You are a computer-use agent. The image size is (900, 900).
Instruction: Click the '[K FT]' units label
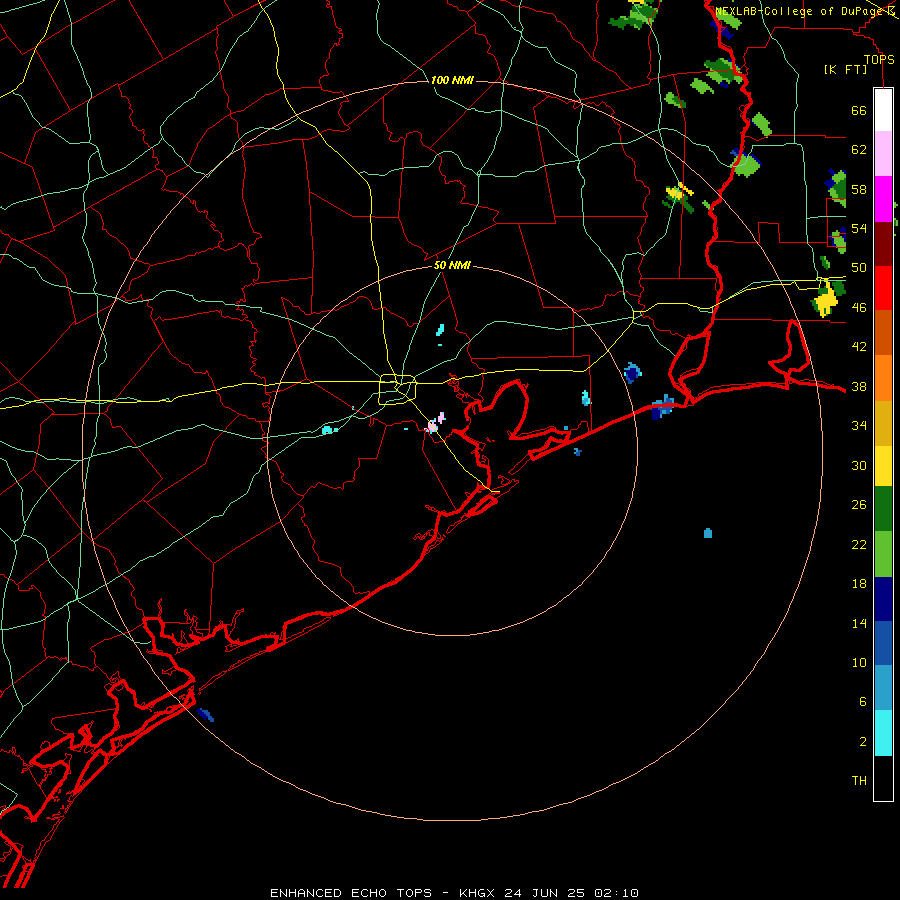845,69
